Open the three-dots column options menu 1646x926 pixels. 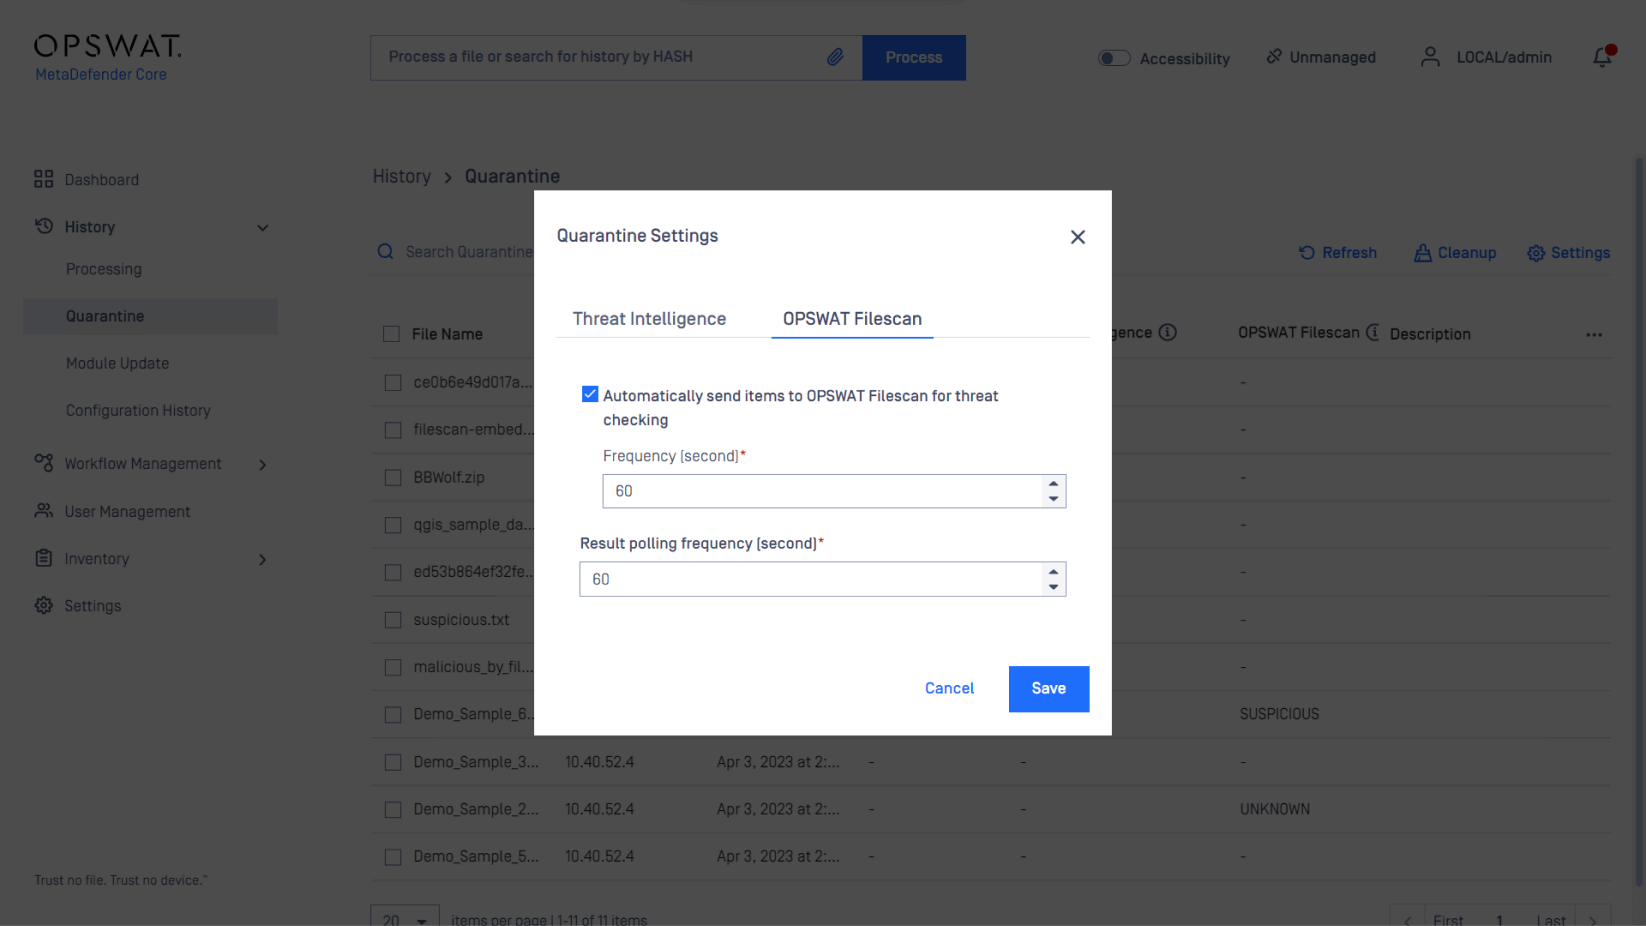coord(1594,335)
